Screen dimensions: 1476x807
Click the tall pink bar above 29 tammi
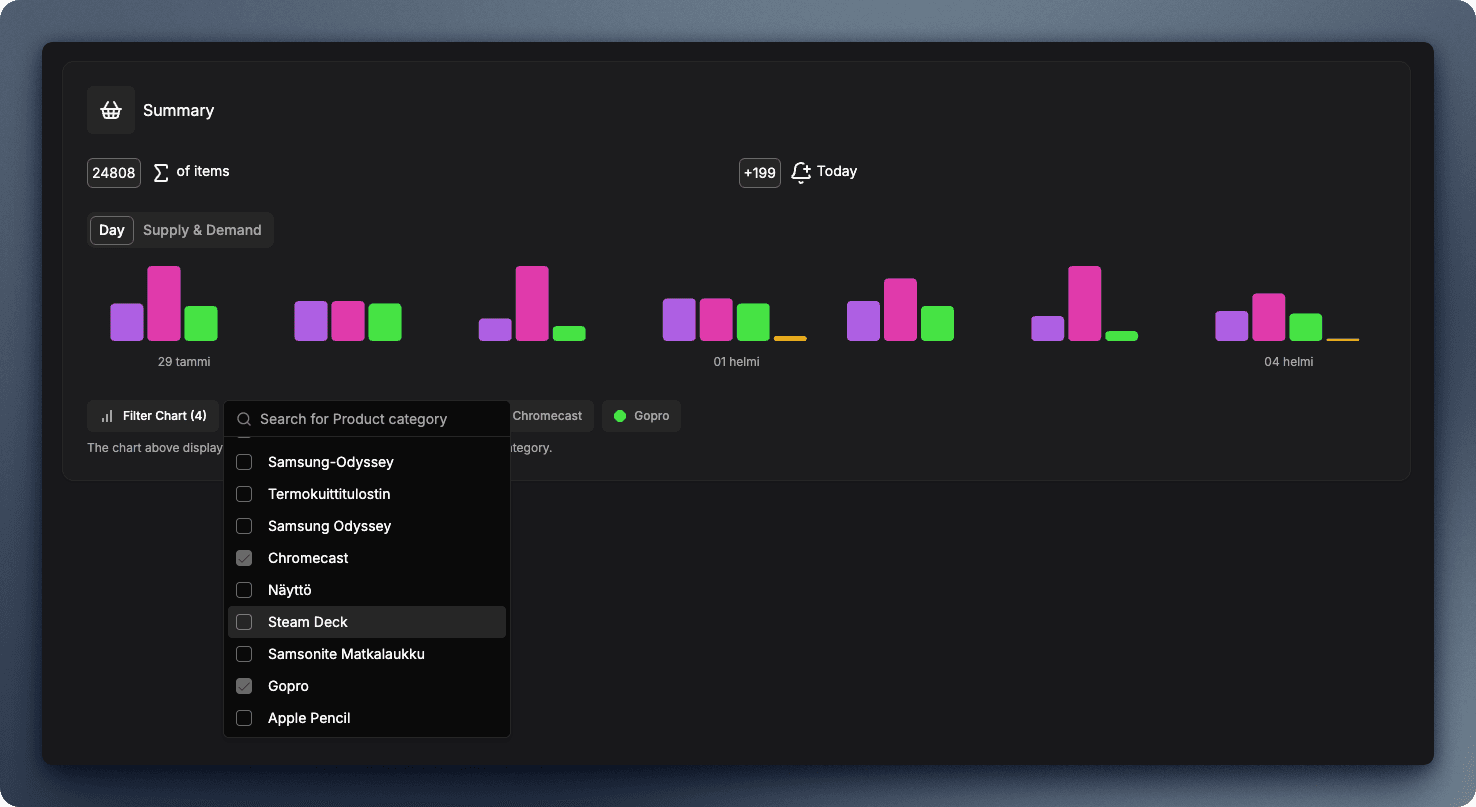point(164,303)
